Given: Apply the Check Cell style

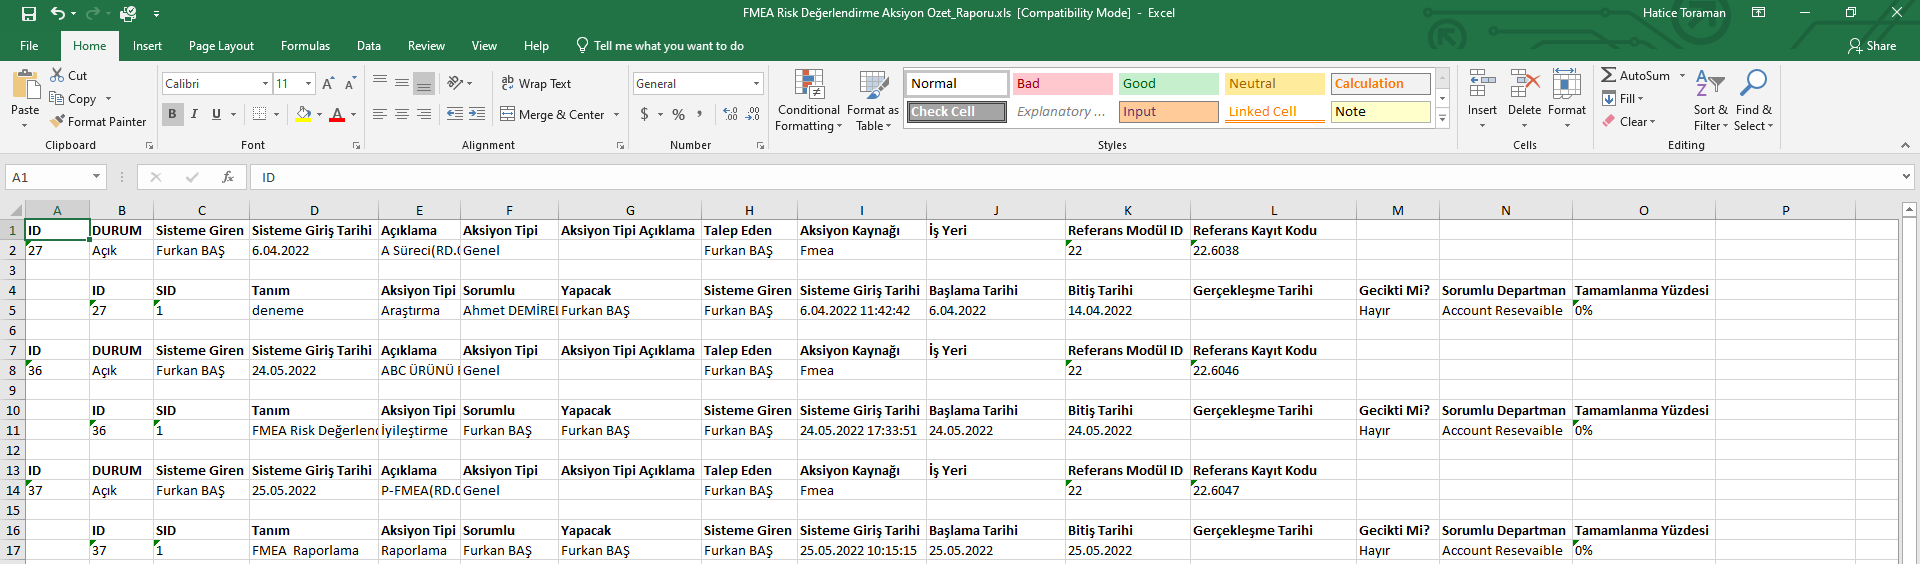Looking at the screenshot, I should coord(956,112).
